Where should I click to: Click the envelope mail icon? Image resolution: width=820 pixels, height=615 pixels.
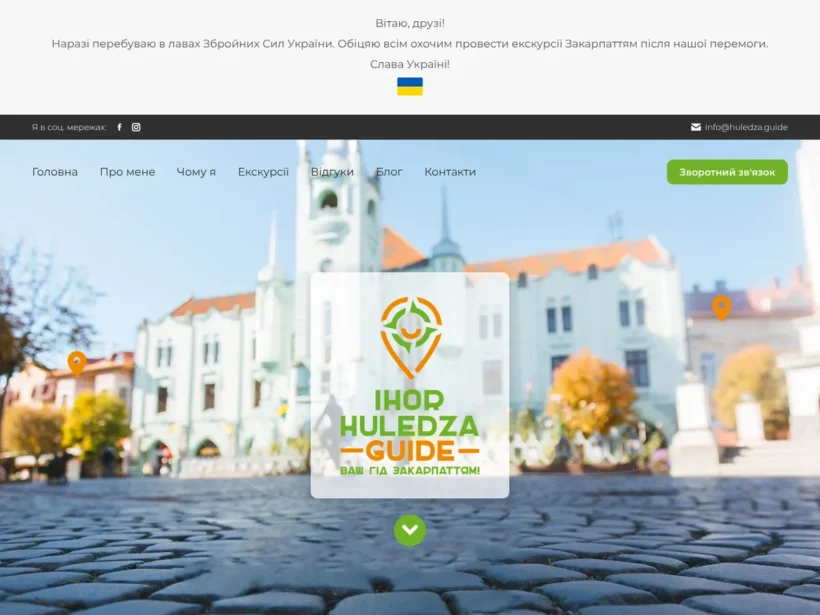tap(696, 127)
